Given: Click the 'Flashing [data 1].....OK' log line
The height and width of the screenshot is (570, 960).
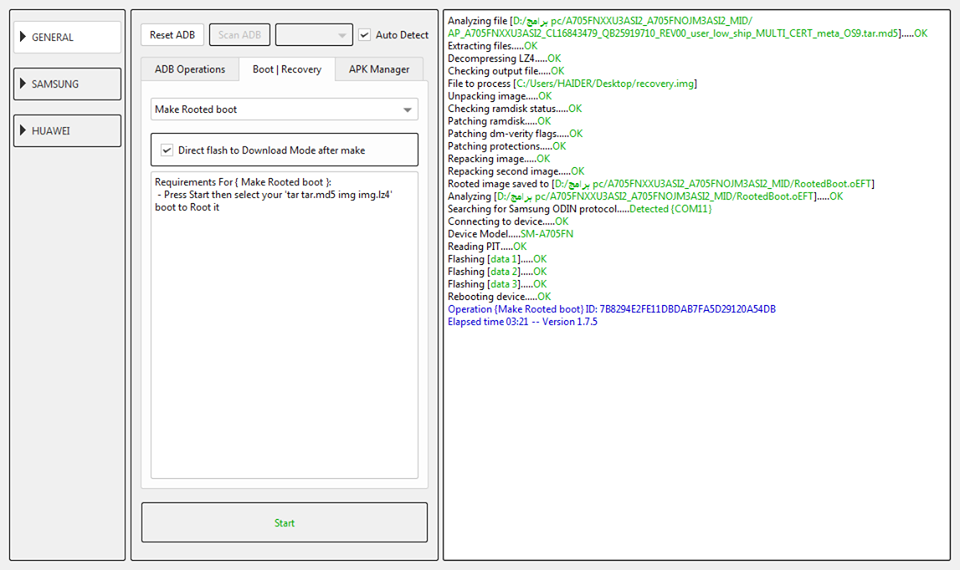Looking at the screenshot, I should coord(497,259).
